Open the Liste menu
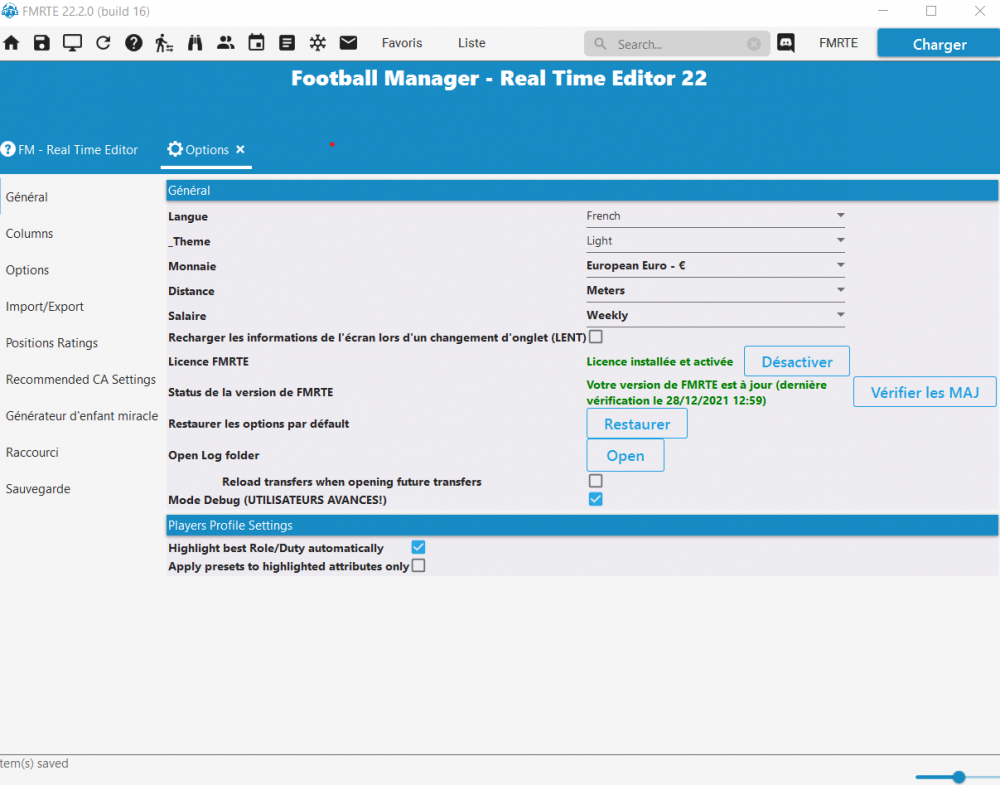Viewport: 1000px width, 785px height. point(471,43)
